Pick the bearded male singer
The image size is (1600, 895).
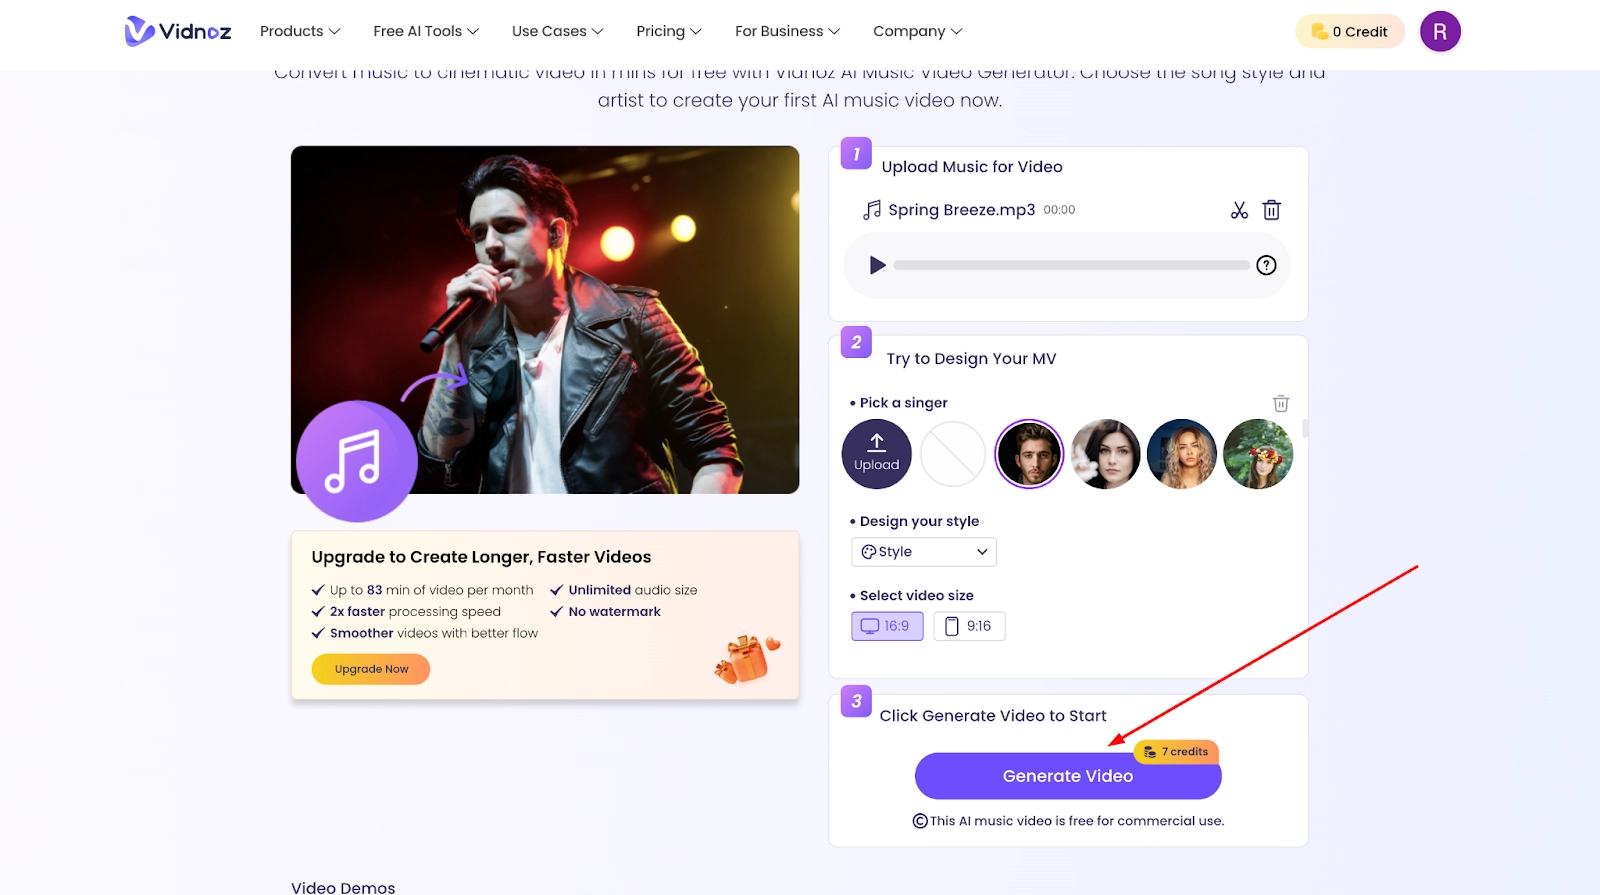coord(1029,454)
